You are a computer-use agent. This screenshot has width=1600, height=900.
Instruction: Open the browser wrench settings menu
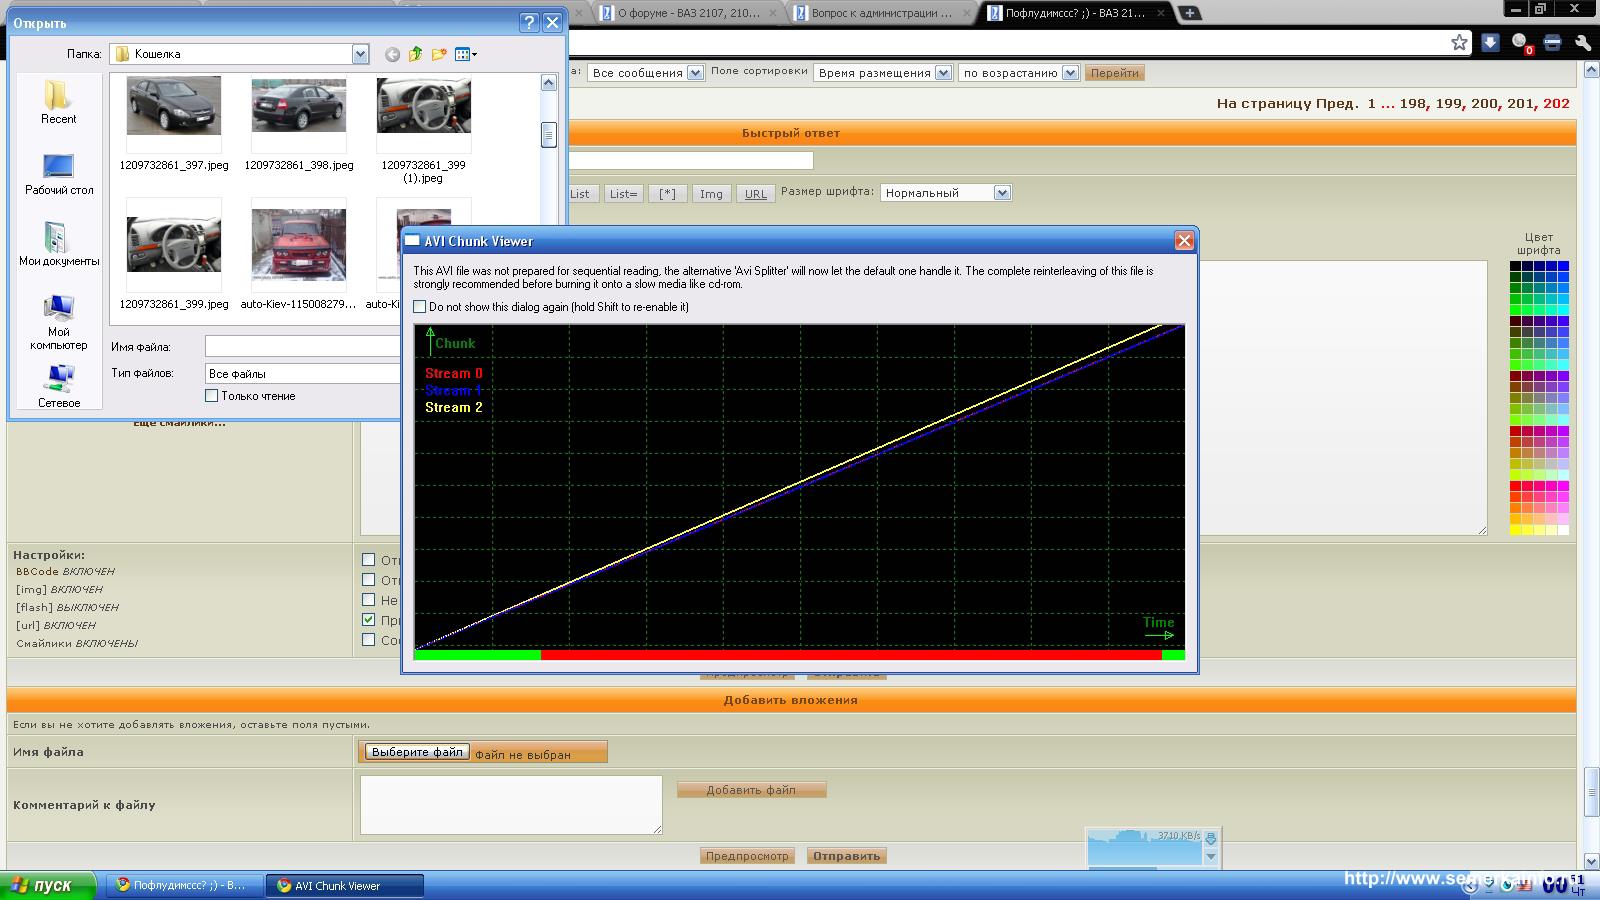[x=1582, y=42]
